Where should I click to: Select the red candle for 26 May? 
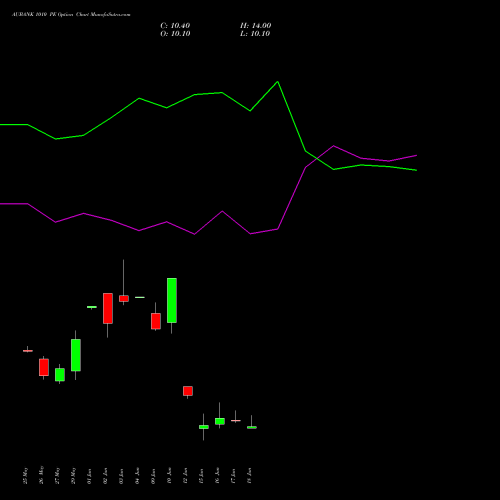click(44, 367)
